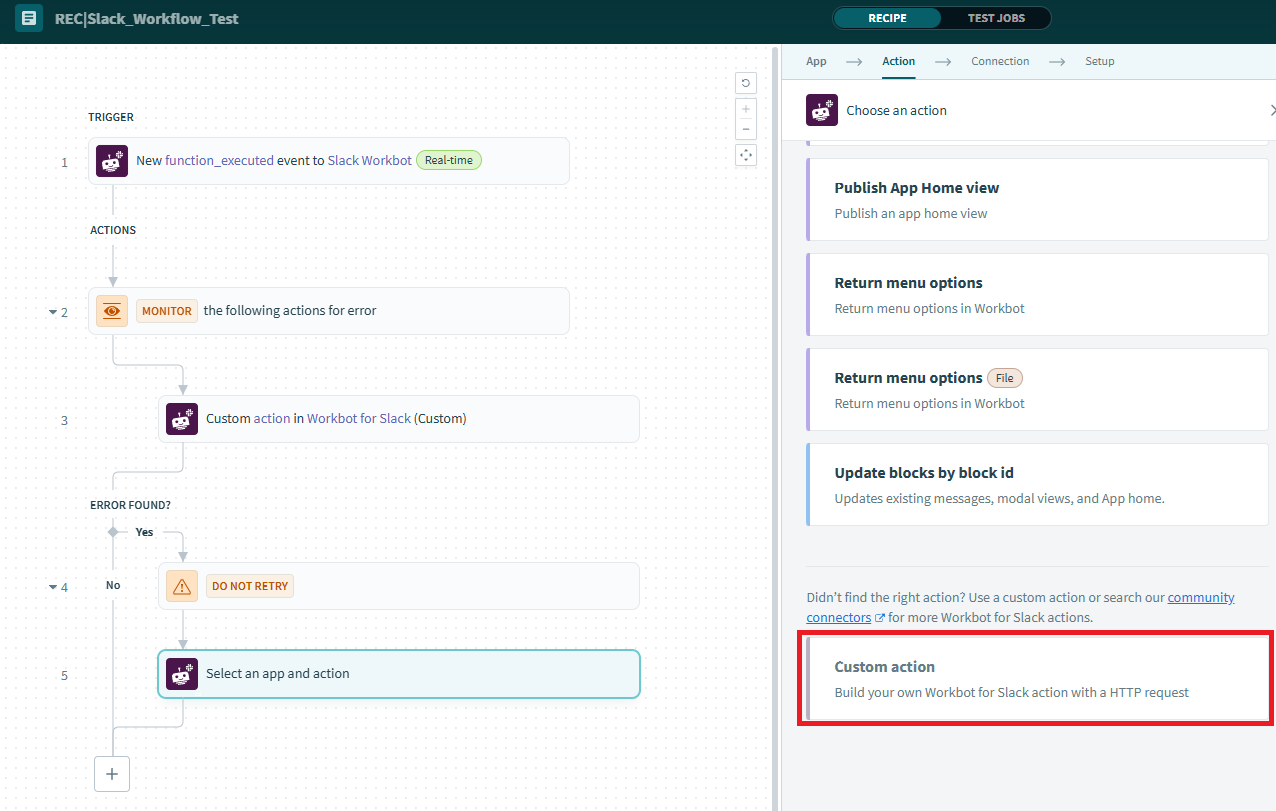Select the 'Select an app and action' step

pyautogui.click(x=399, y=674)
